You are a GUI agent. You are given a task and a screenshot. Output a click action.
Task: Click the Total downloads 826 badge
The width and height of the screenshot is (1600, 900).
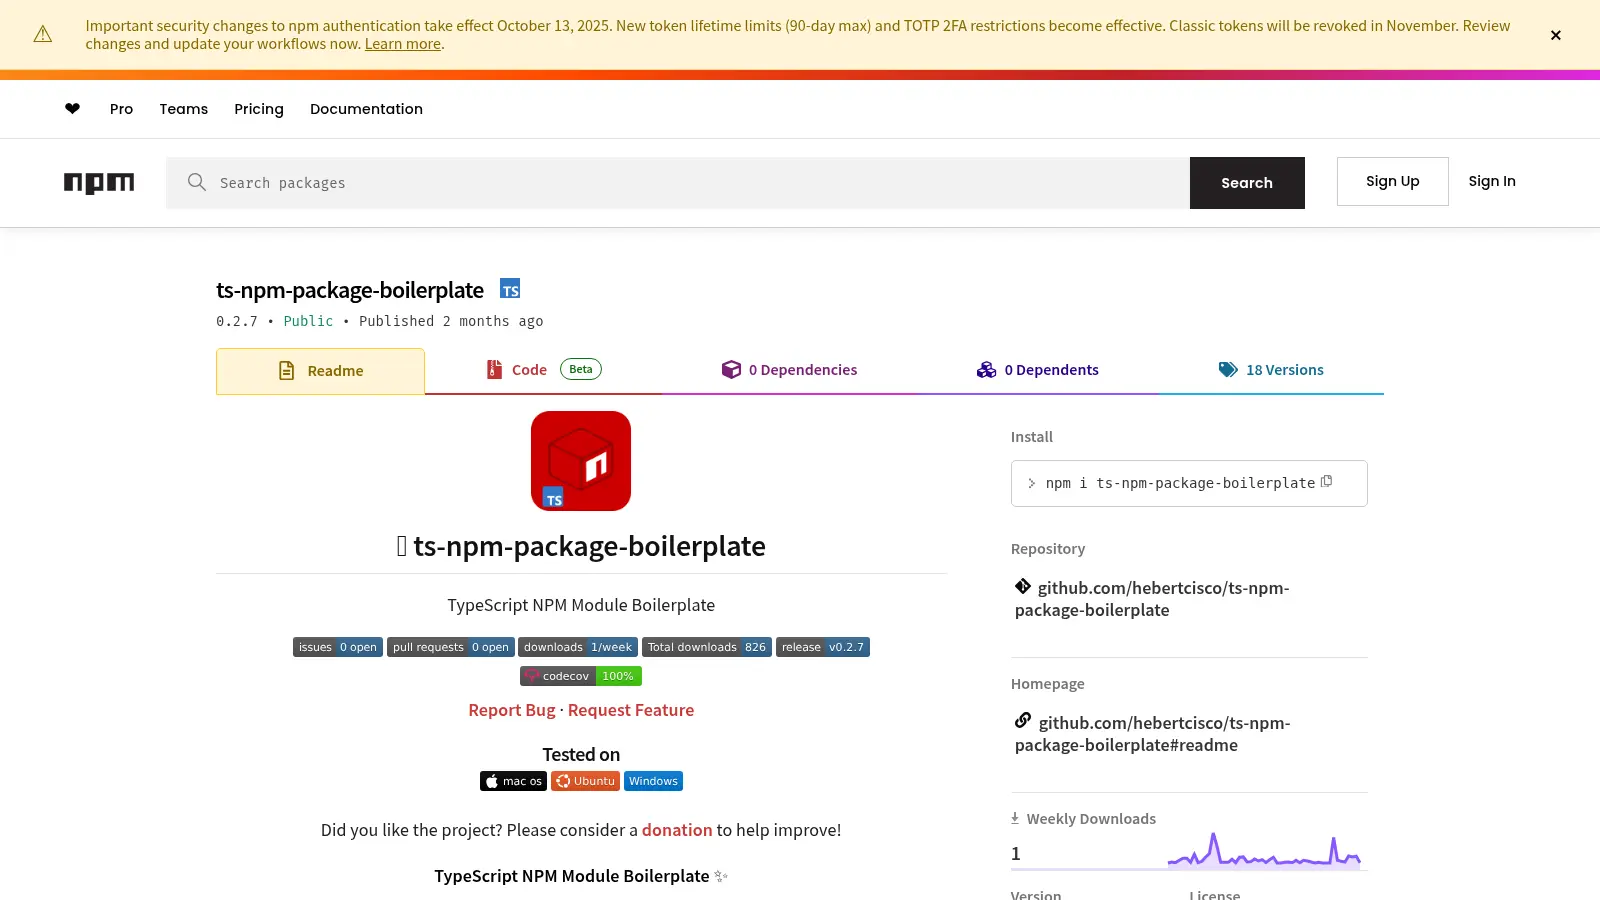(x=707, y=647)
